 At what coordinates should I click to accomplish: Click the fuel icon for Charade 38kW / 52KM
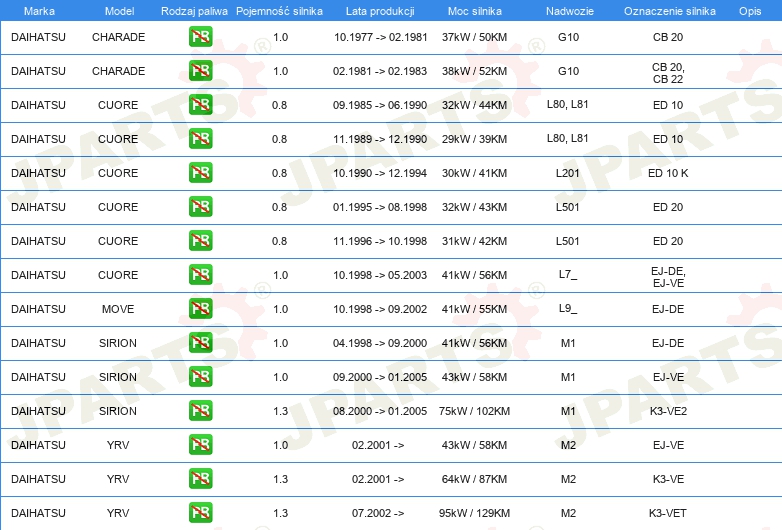[x=200, y=71]
